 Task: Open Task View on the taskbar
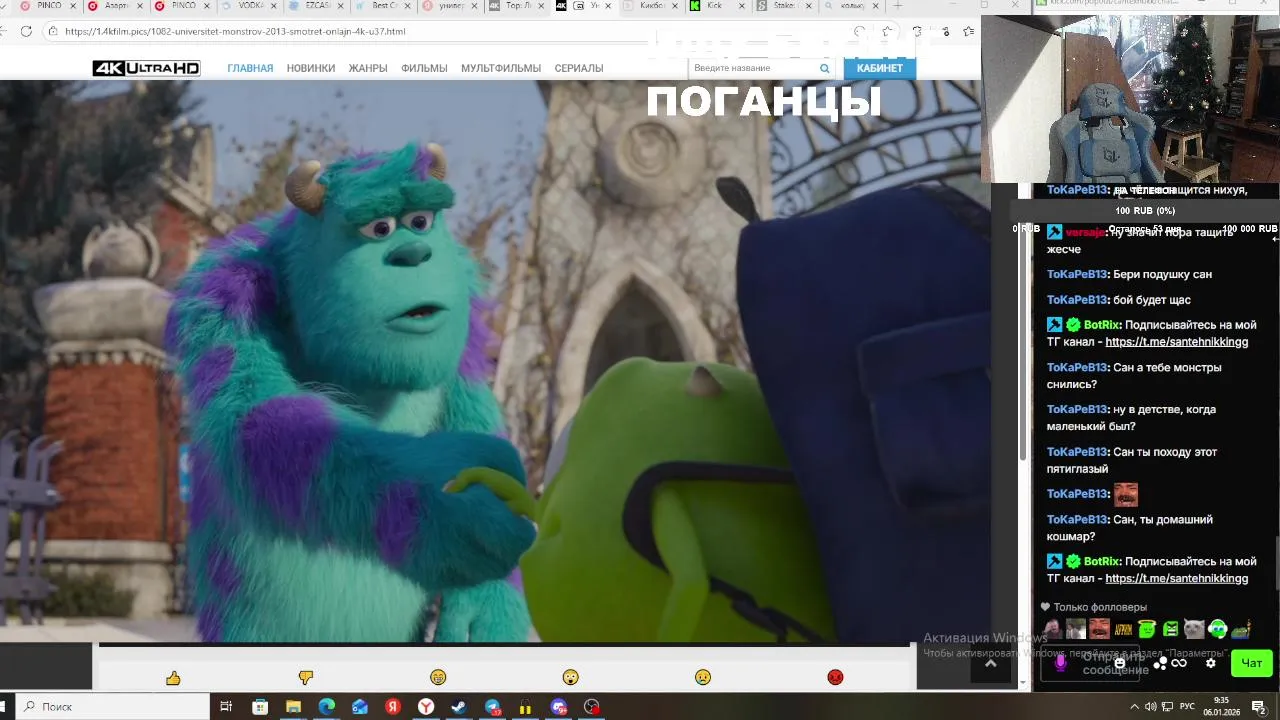point(226,707)
